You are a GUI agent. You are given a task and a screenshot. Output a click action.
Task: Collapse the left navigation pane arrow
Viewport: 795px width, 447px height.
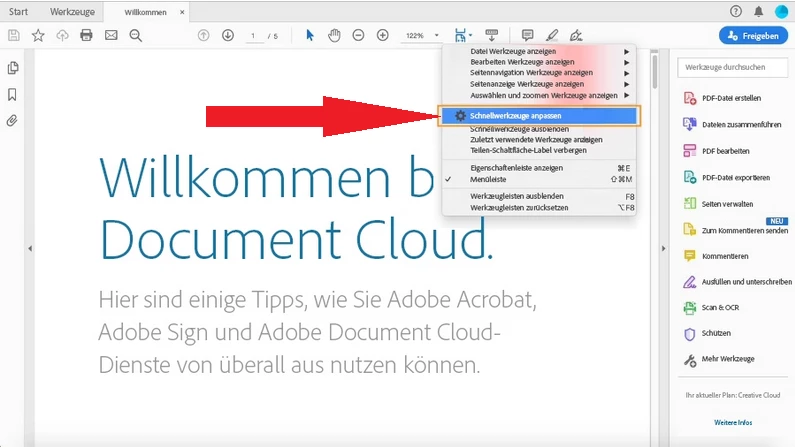point(30,248)
